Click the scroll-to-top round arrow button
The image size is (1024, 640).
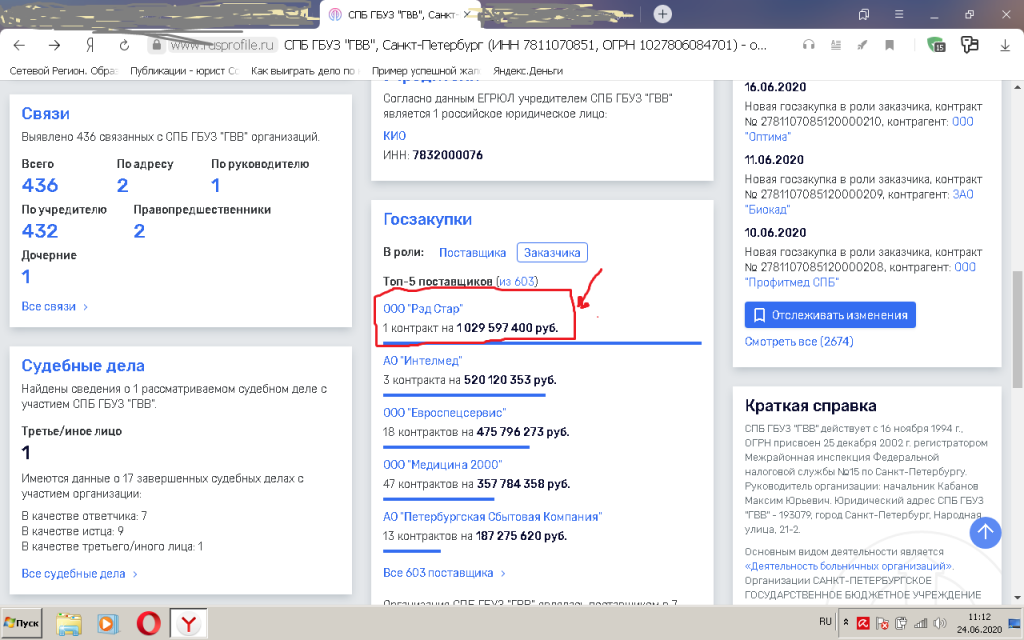tap(986, 532)
